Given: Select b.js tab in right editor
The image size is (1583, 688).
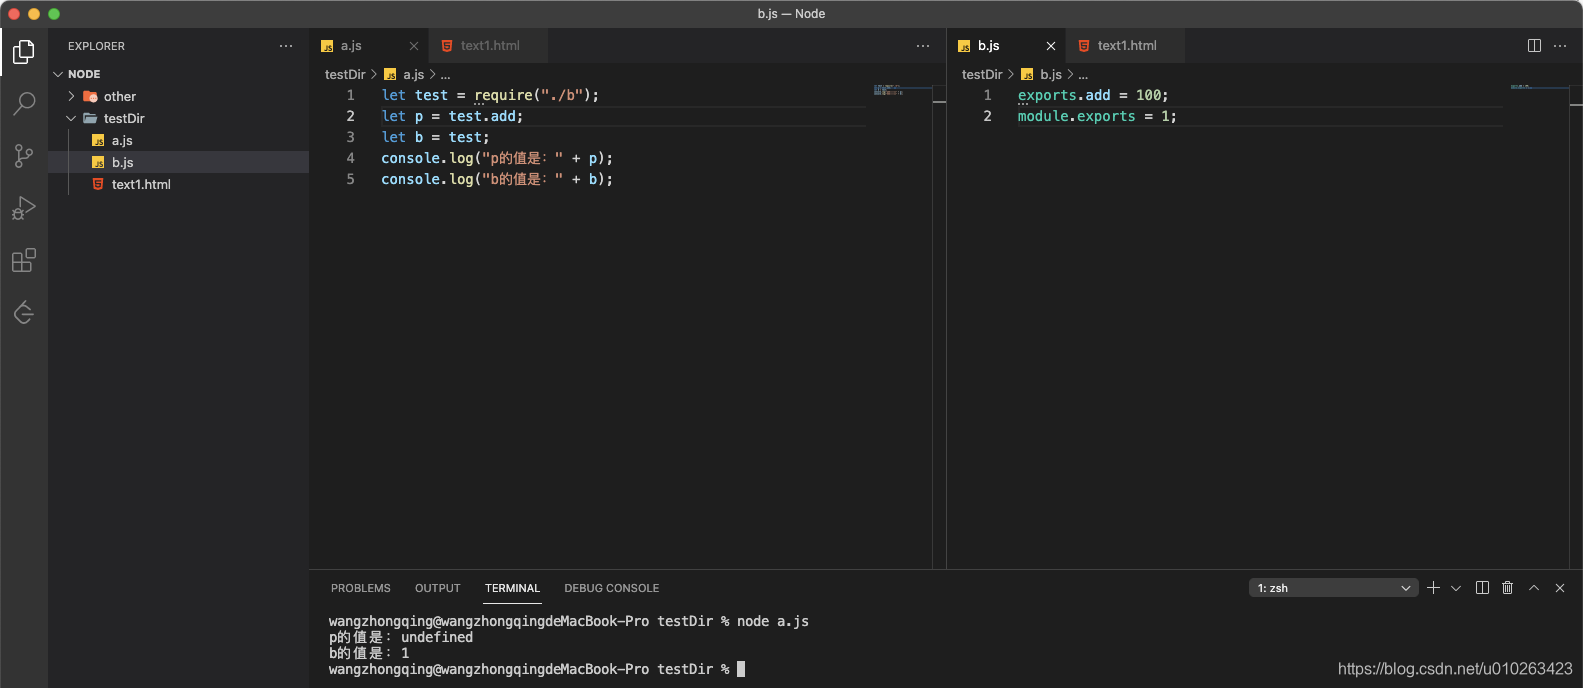Looking at the screenshot, I should [x=1006, y=46].
